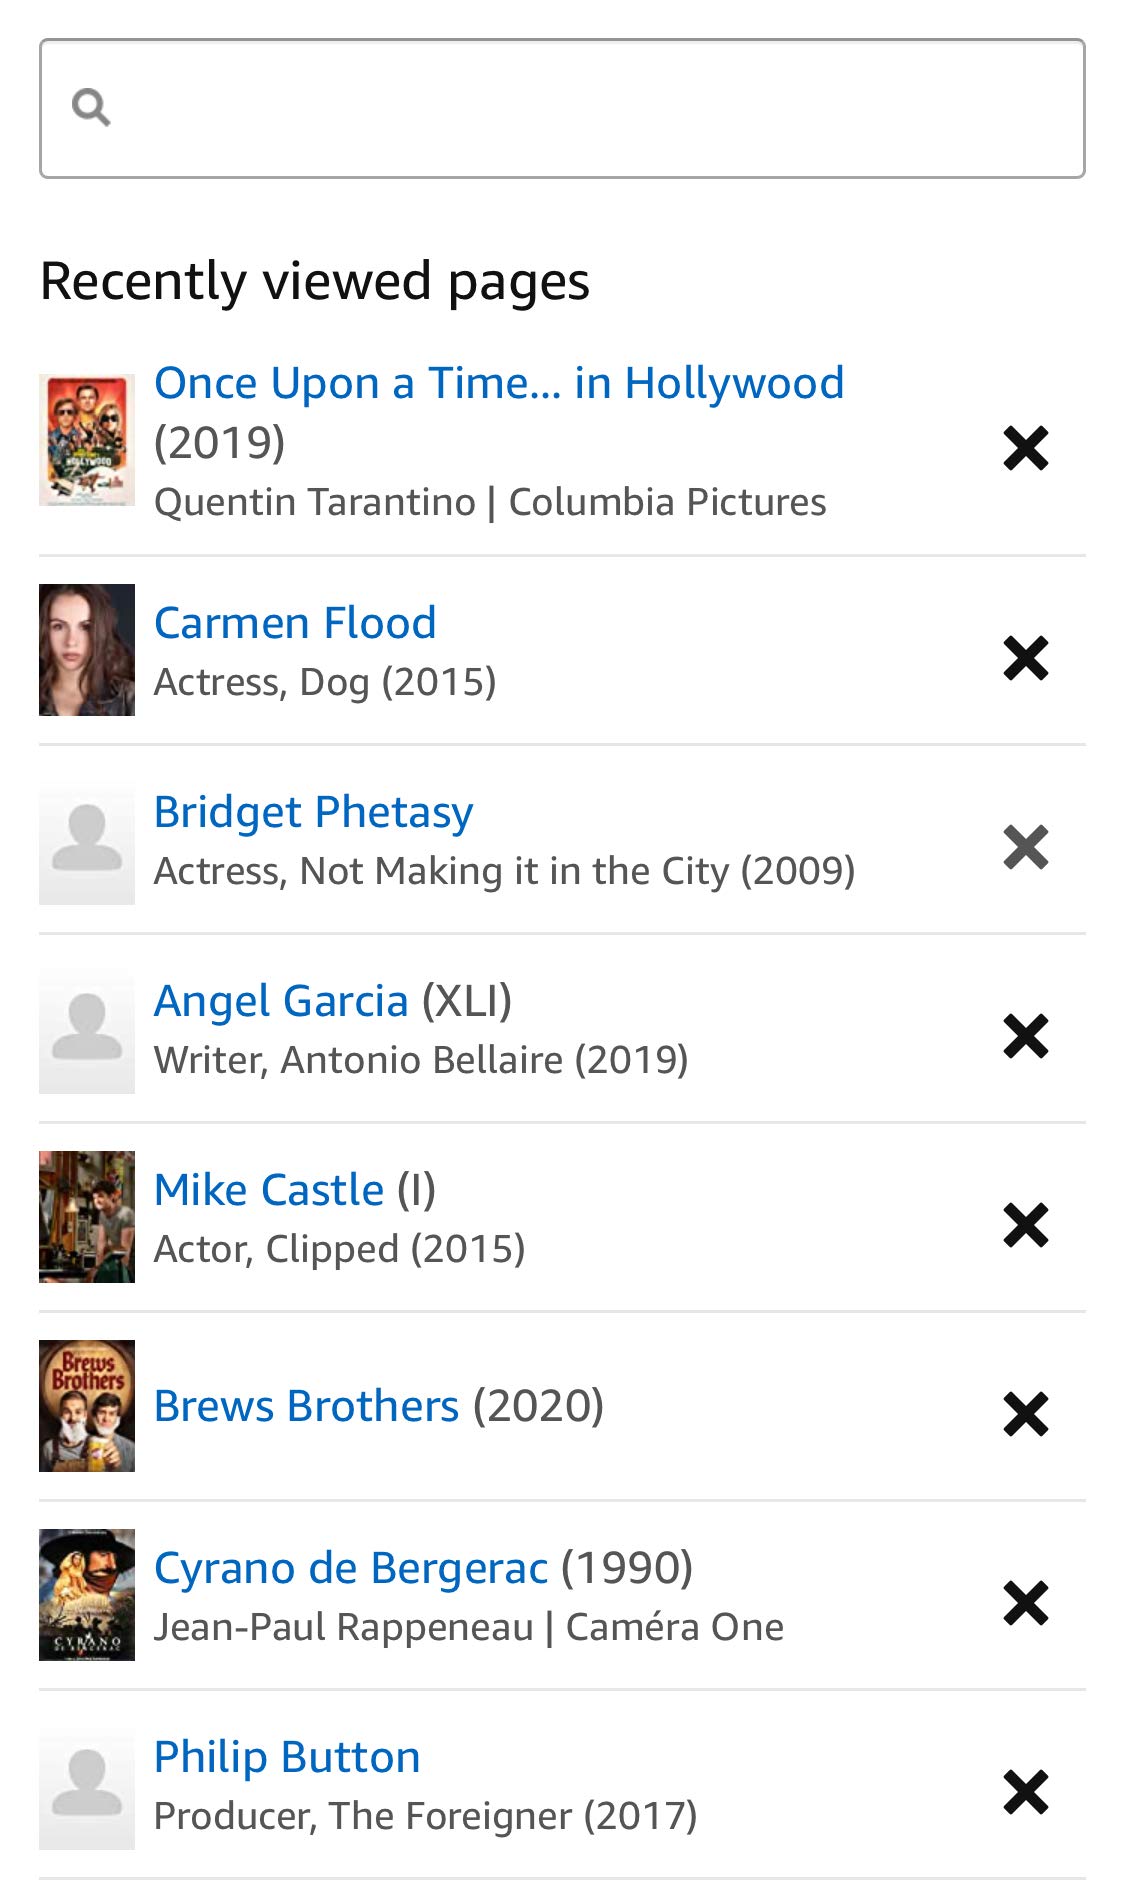Delete Bridget Phetasy from recent list
The height and width of the screenshot is (1903, 1125).
pos(1025,847)
